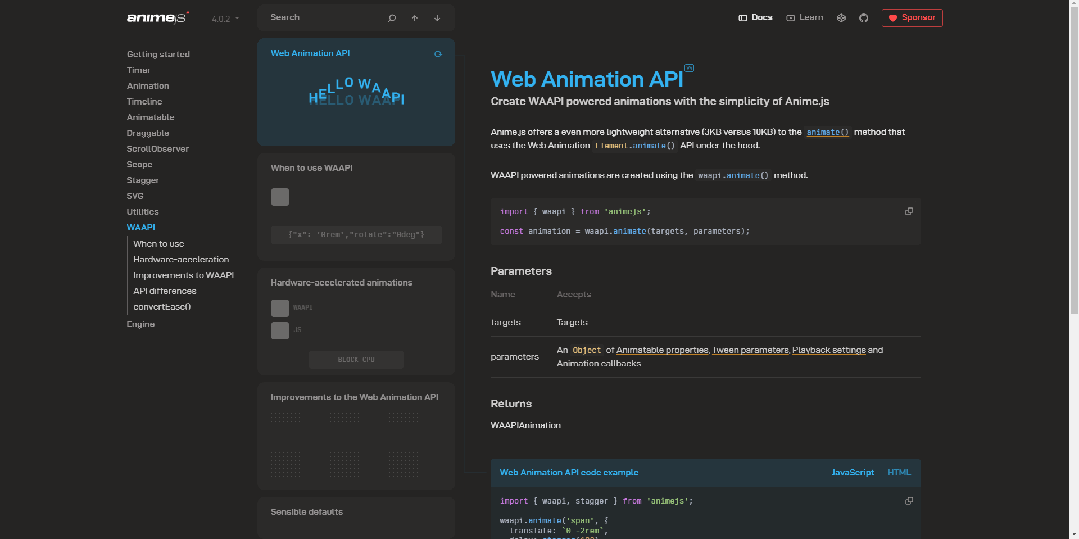The width and height of the screenshot is (1079, 539).
Task: Click the search magnifier icon
Action: (x=392, y=18)
